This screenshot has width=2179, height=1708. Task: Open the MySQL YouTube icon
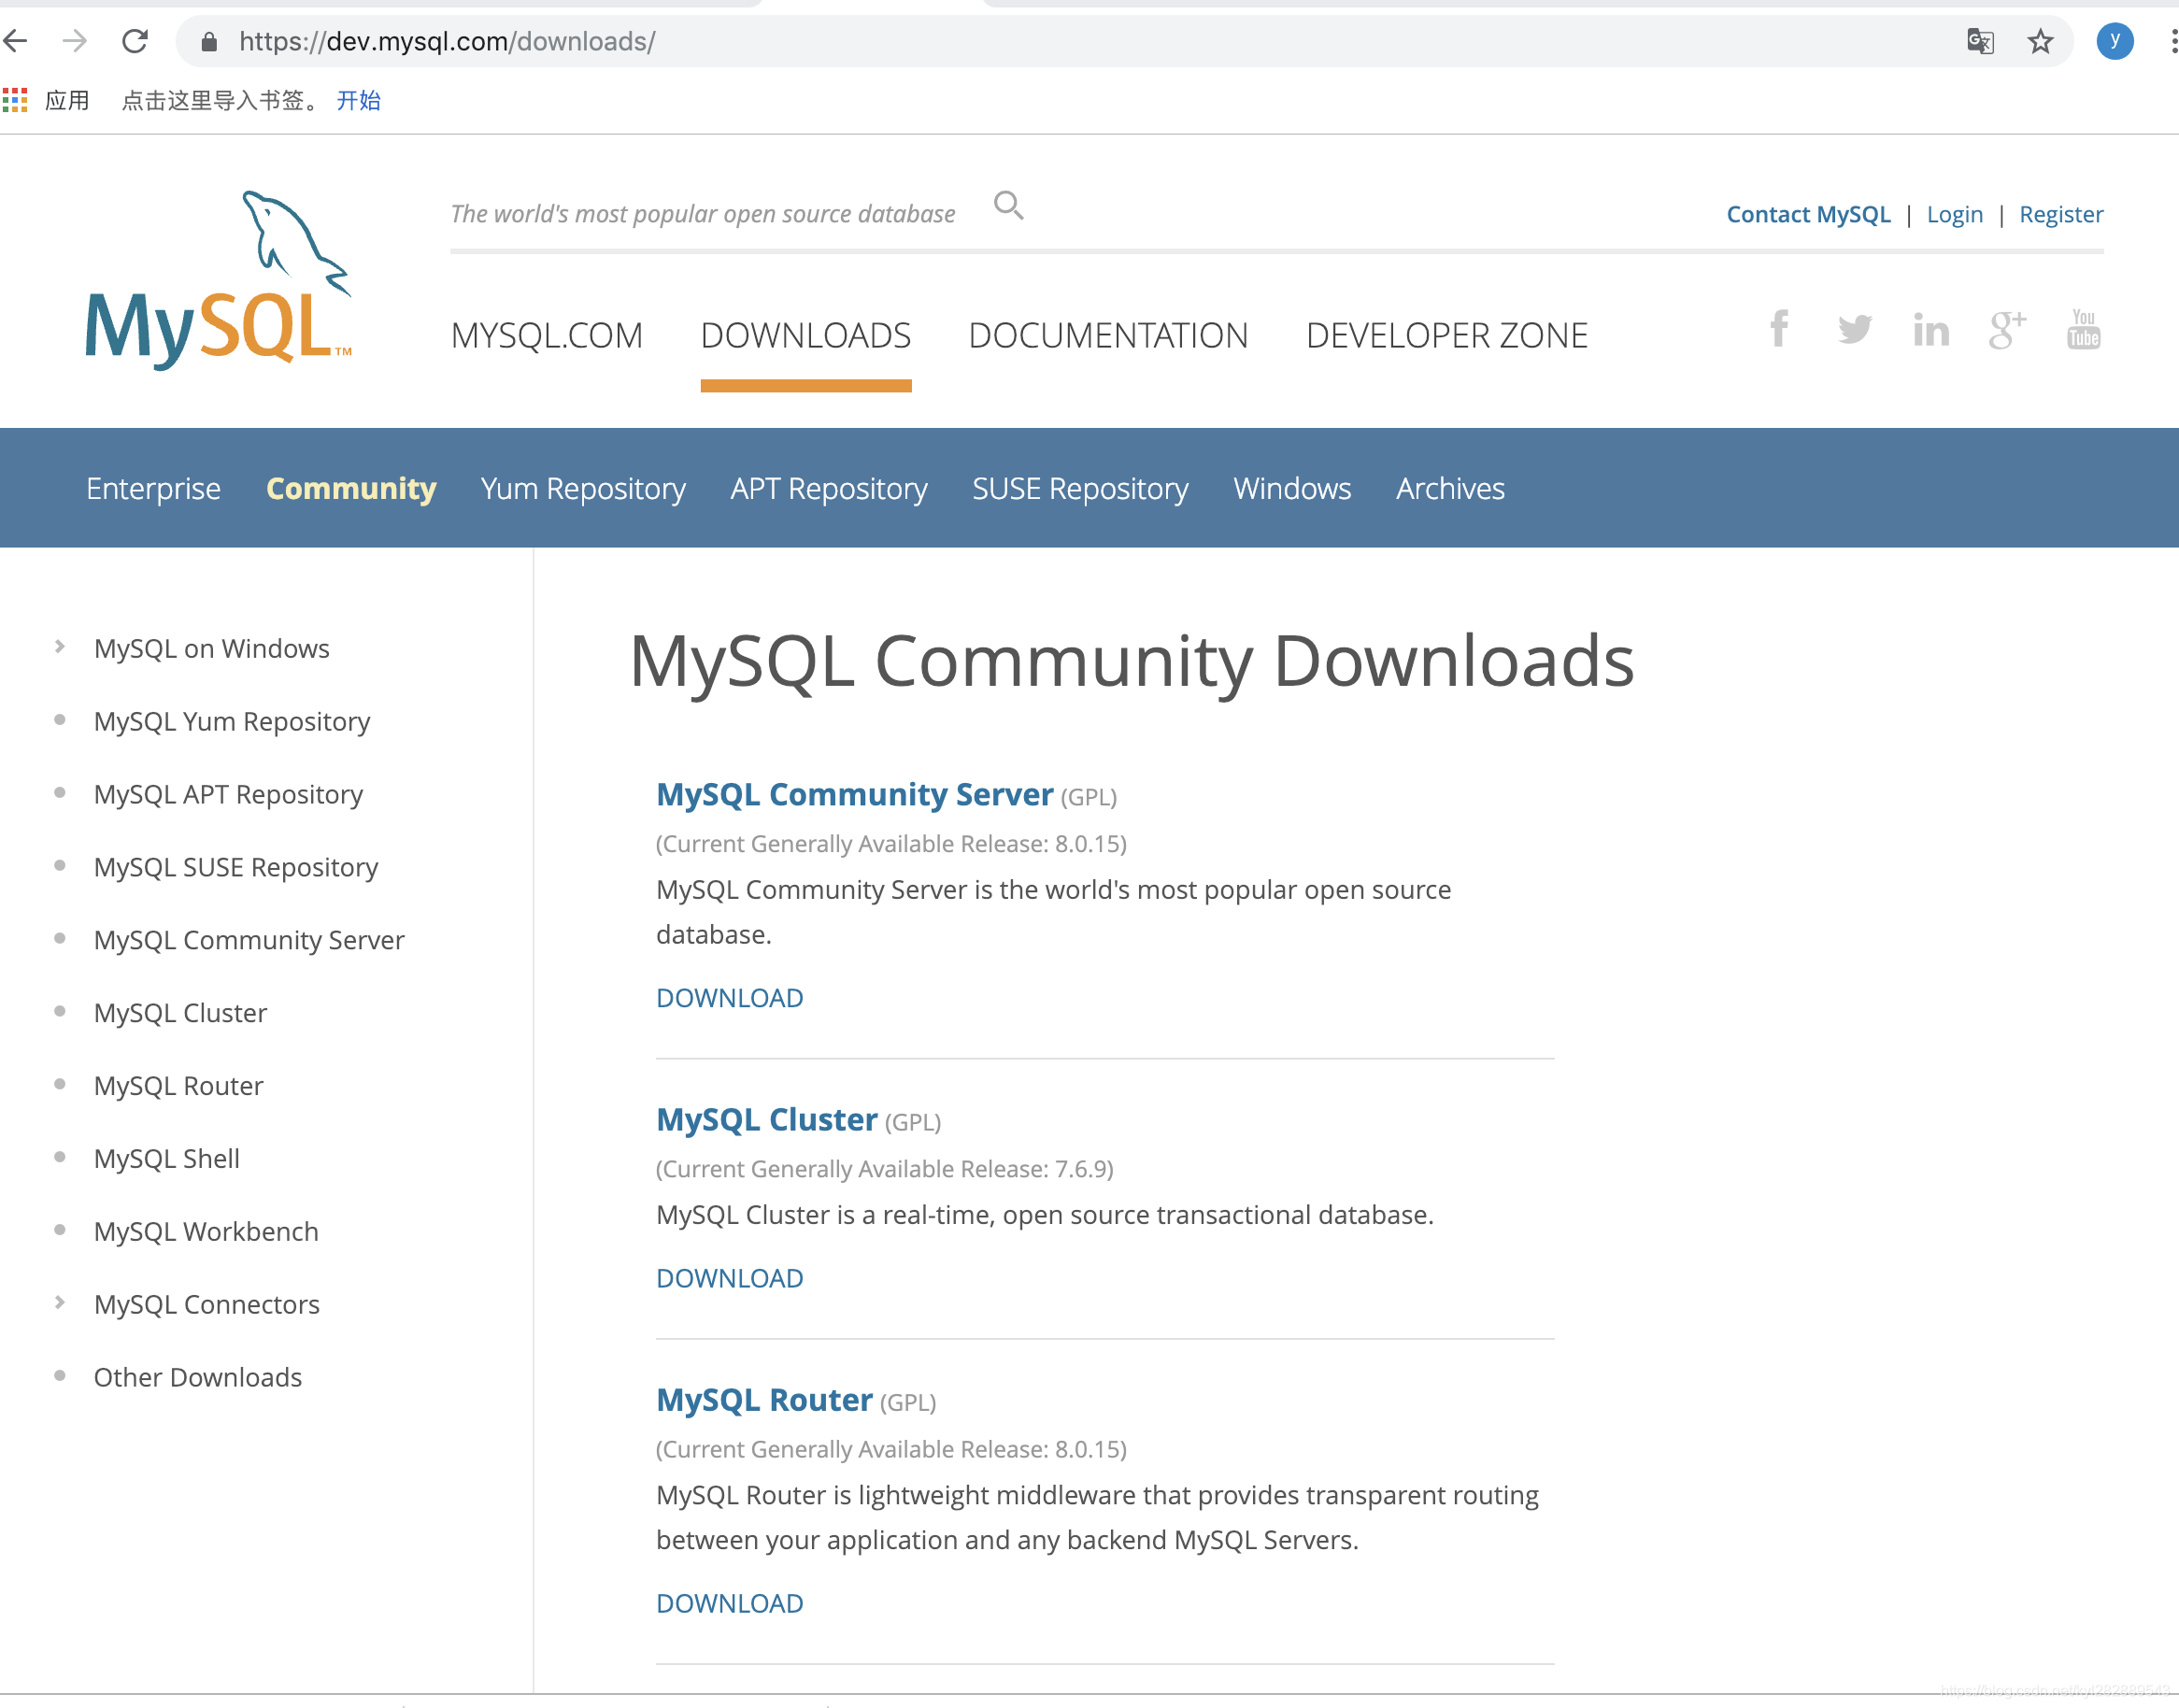2084,329
